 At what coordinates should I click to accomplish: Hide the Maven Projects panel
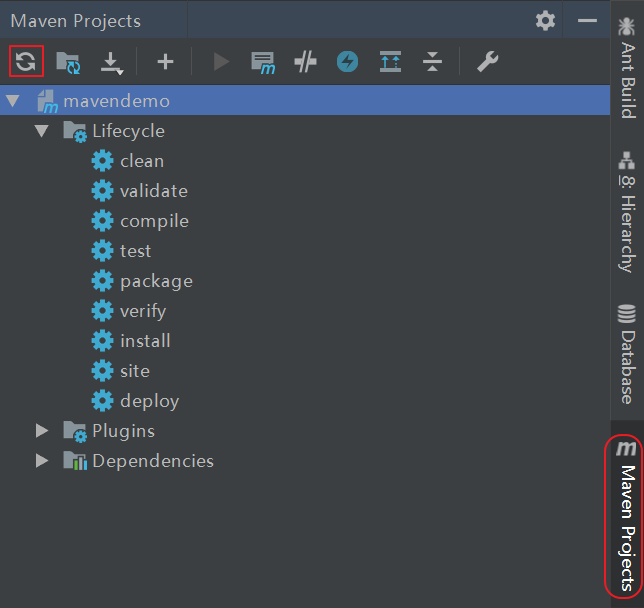click(x=587, y=21)
